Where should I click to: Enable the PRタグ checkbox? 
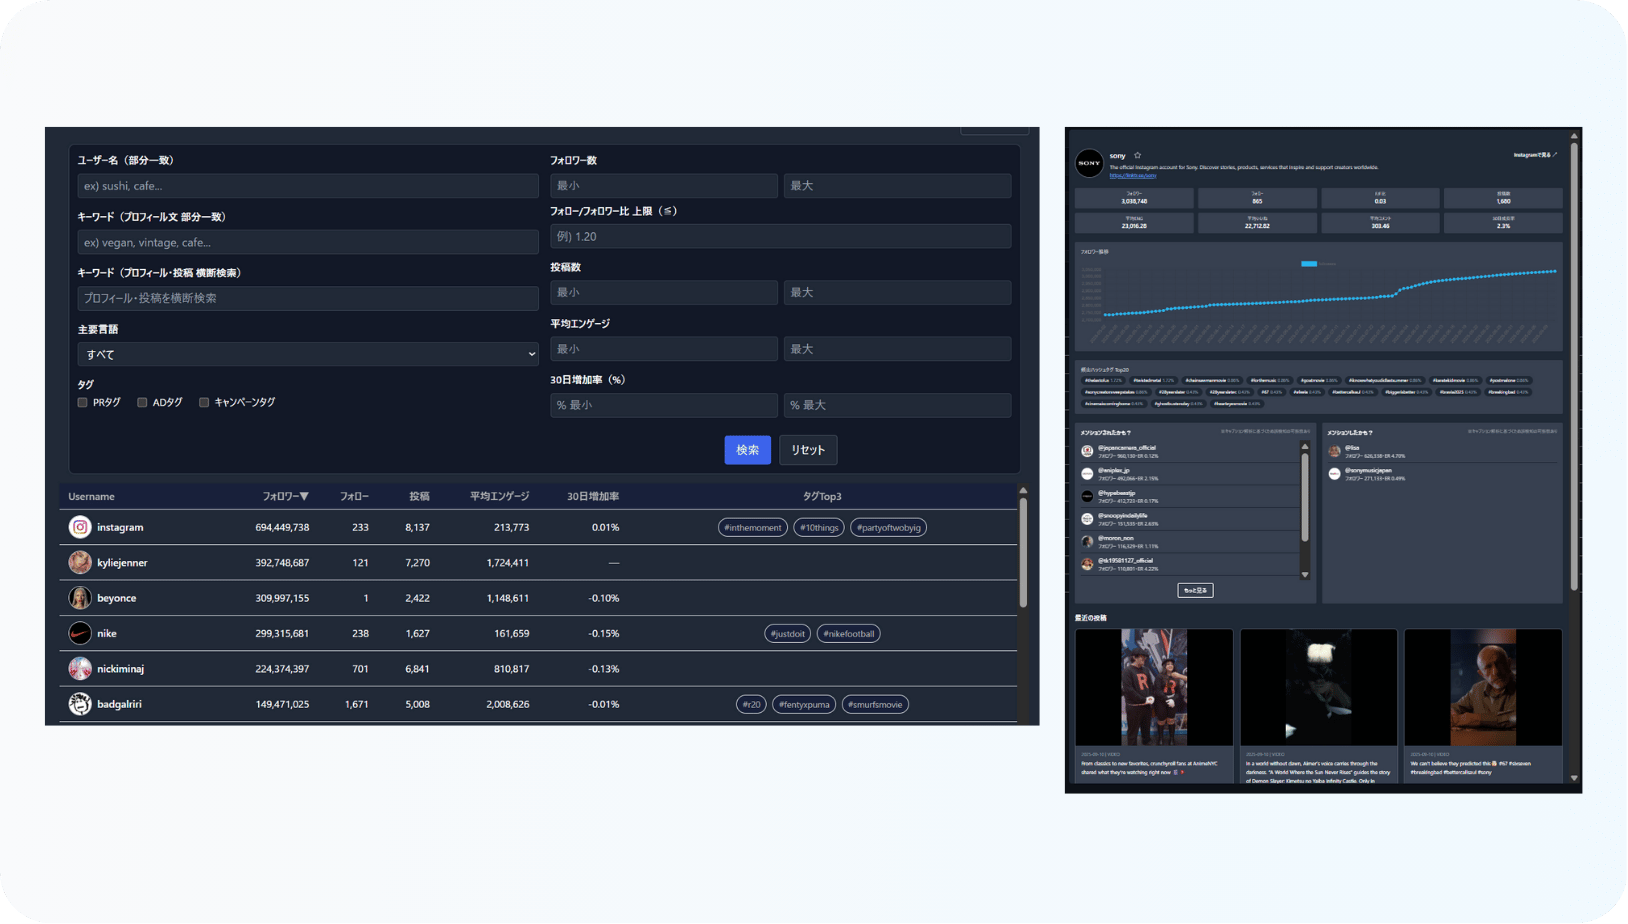(83, 402)
